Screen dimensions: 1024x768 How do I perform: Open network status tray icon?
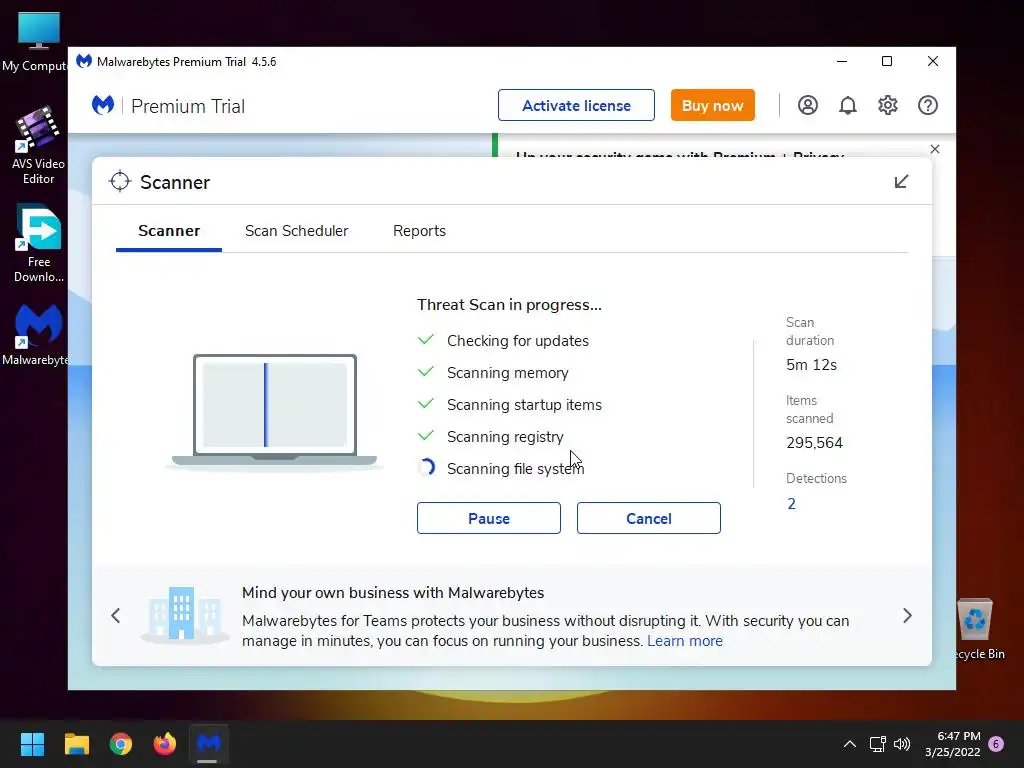pos(878,744)
